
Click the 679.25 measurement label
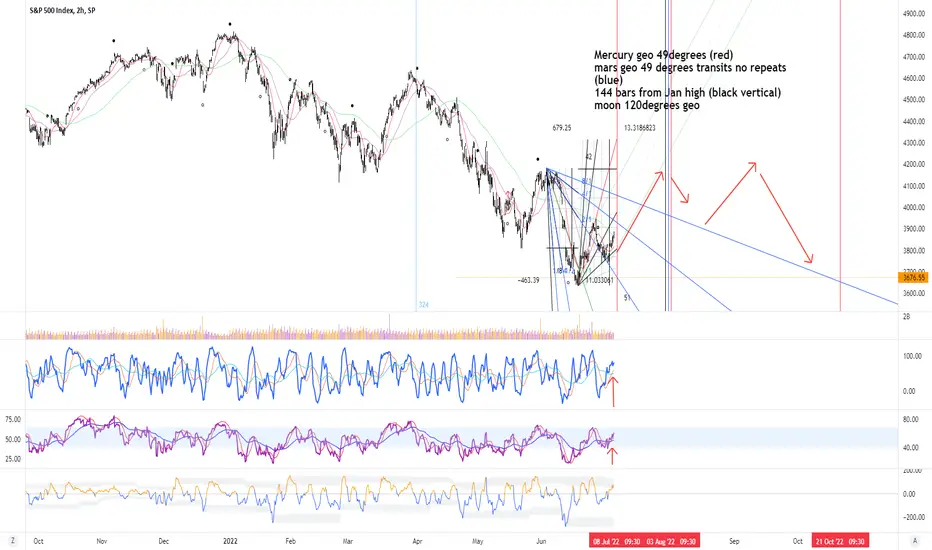pos(561,128)
